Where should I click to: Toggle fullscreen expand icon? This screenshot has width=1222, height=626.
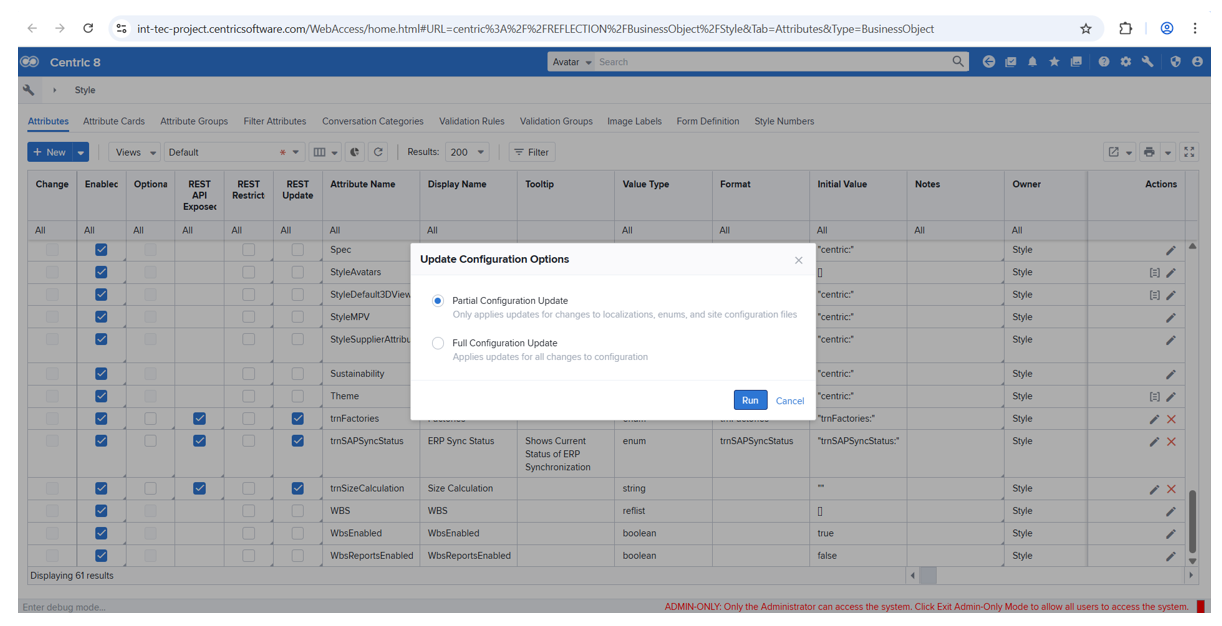pyautogui.click(x=1189, y=152)
